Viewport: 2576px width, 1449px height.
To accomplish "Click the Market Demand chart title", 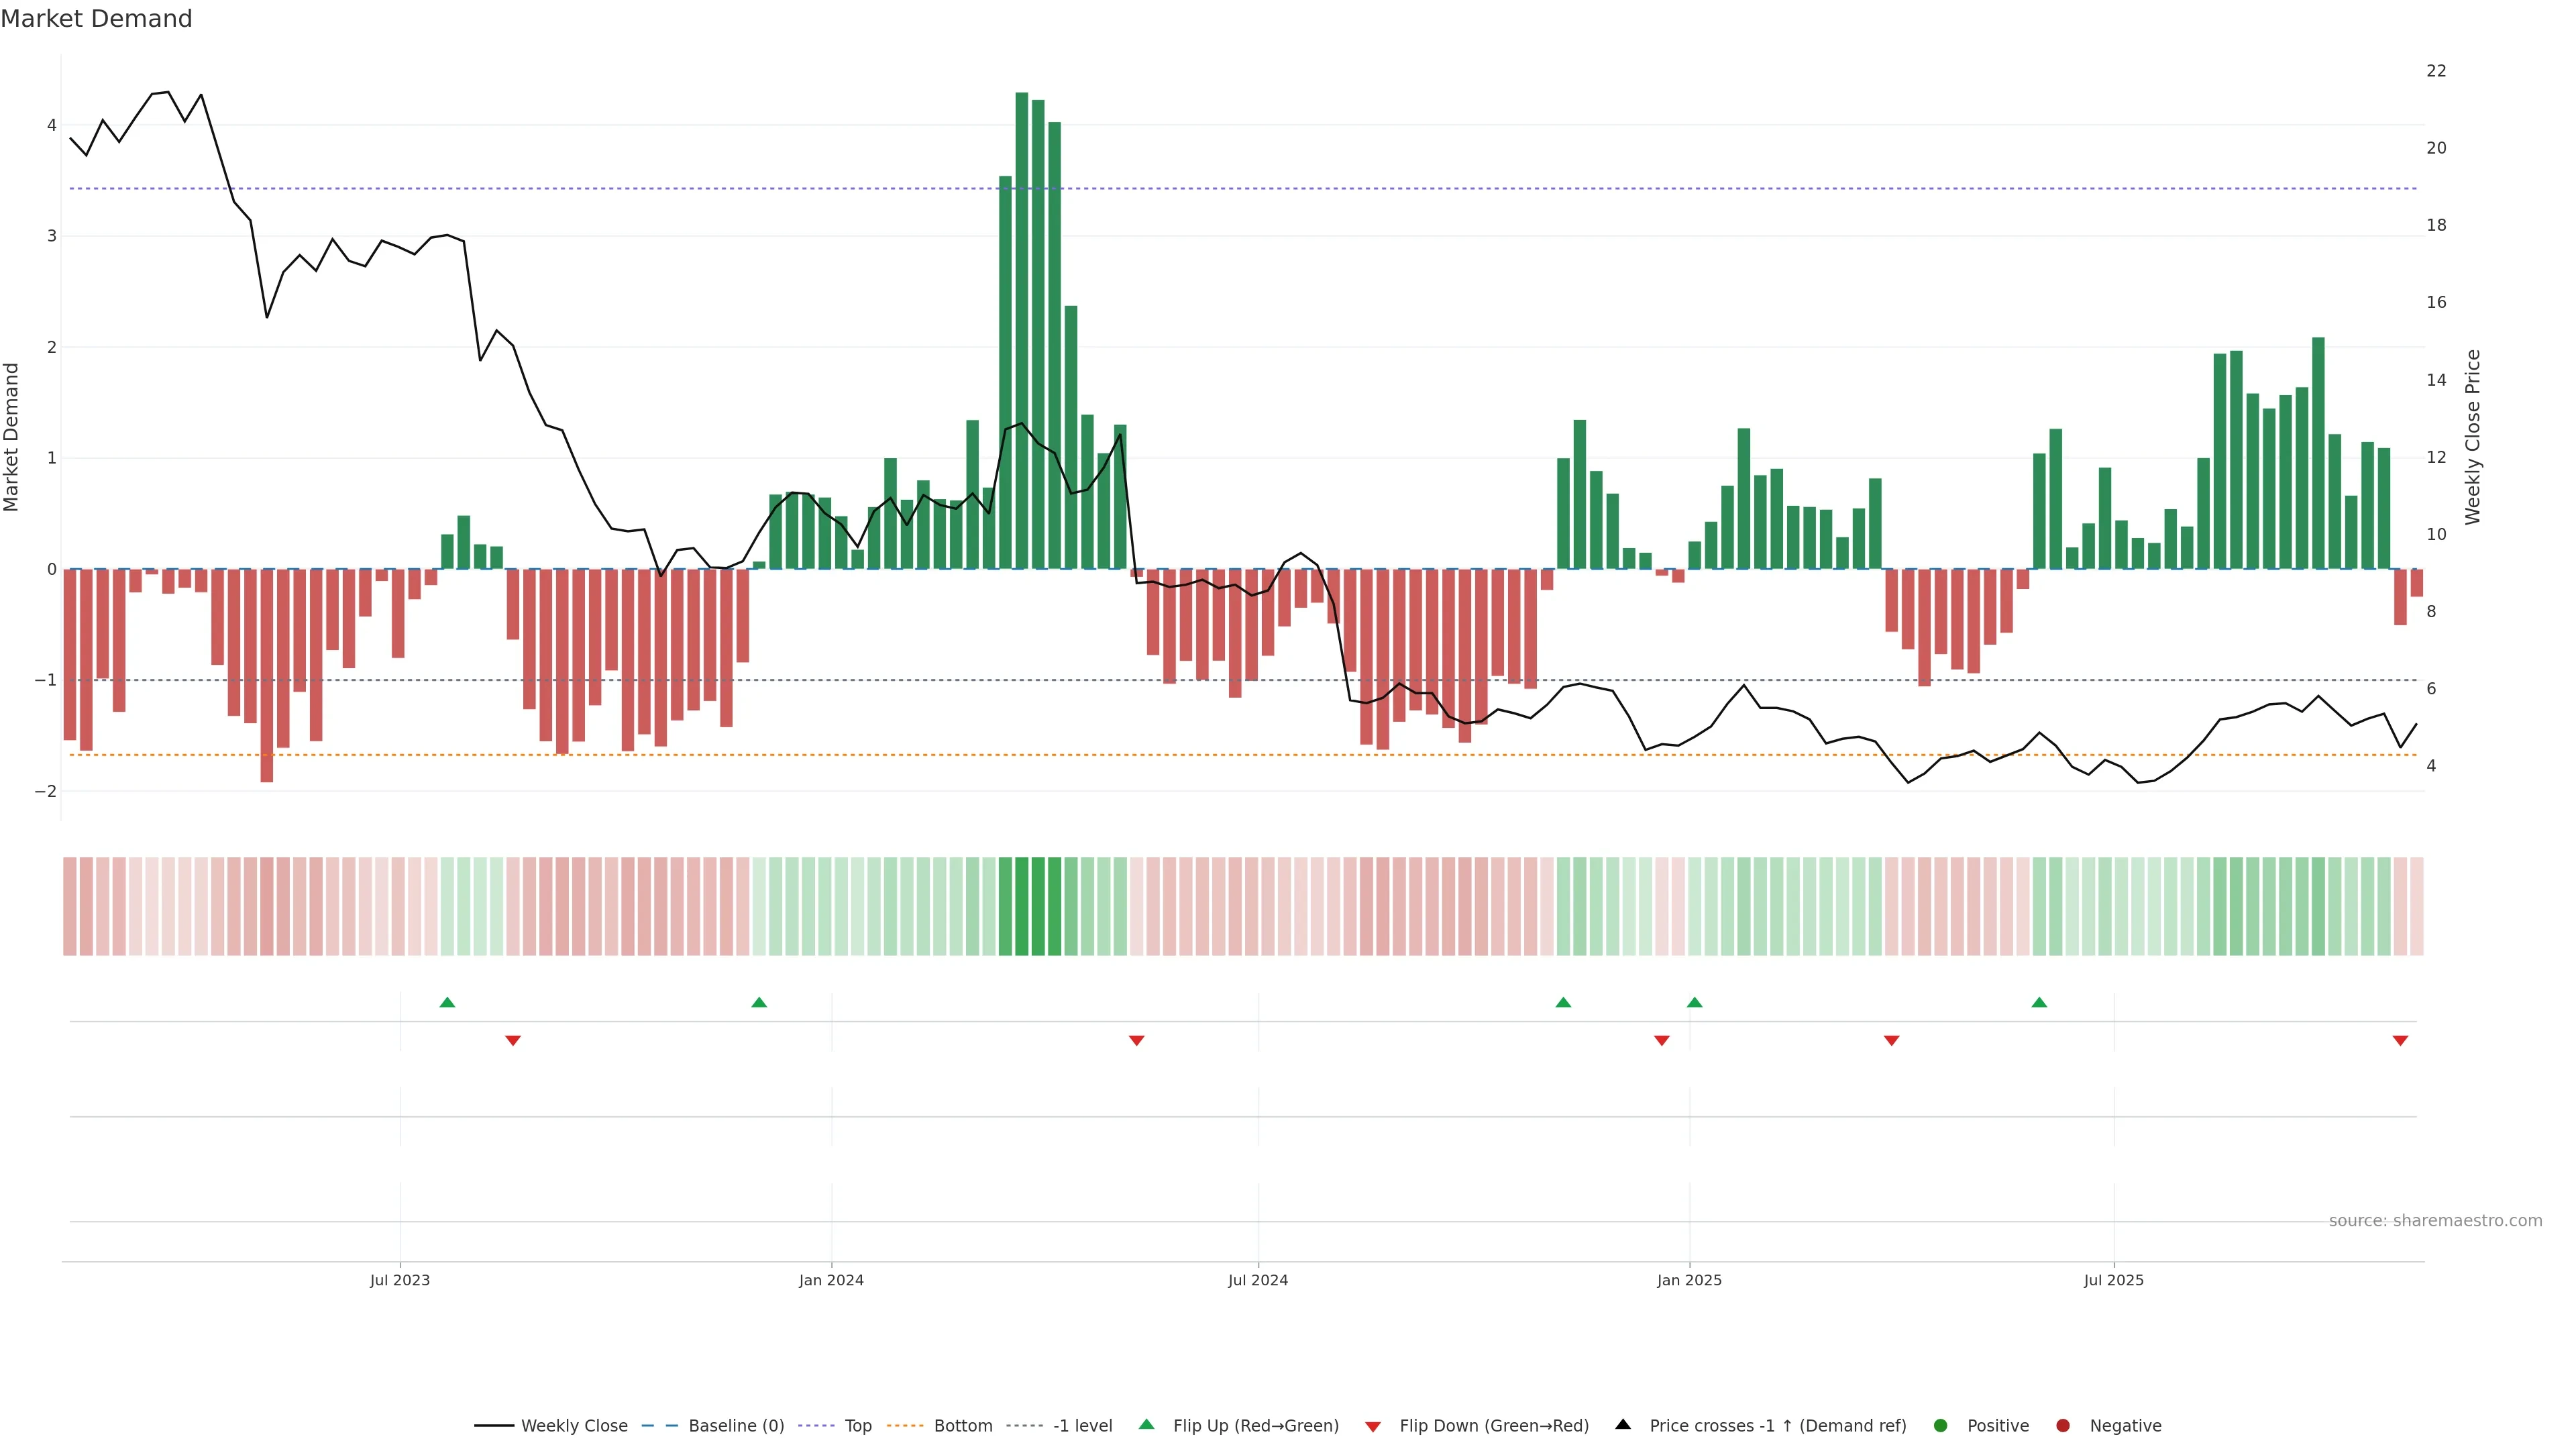I will pos(96,18).
